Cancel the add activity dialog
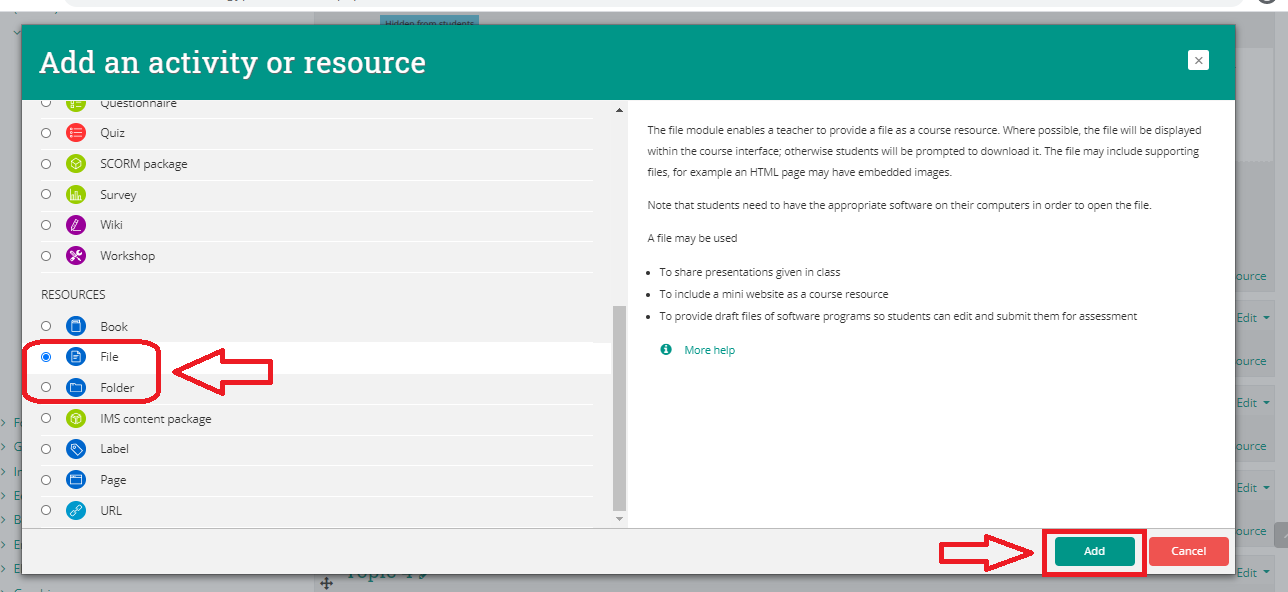The width and height of the screenshot is (1288, 592). pyautogui.click(x=1188, y=552)
